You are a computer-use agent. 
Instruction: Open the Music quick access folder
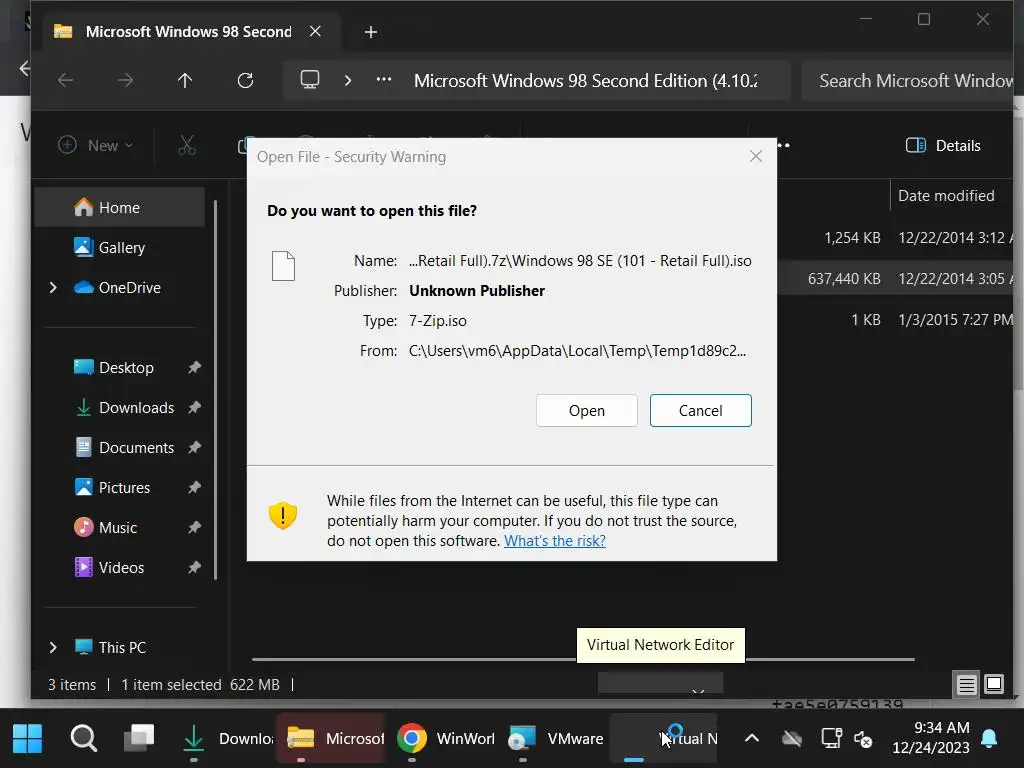coord(118,528)
